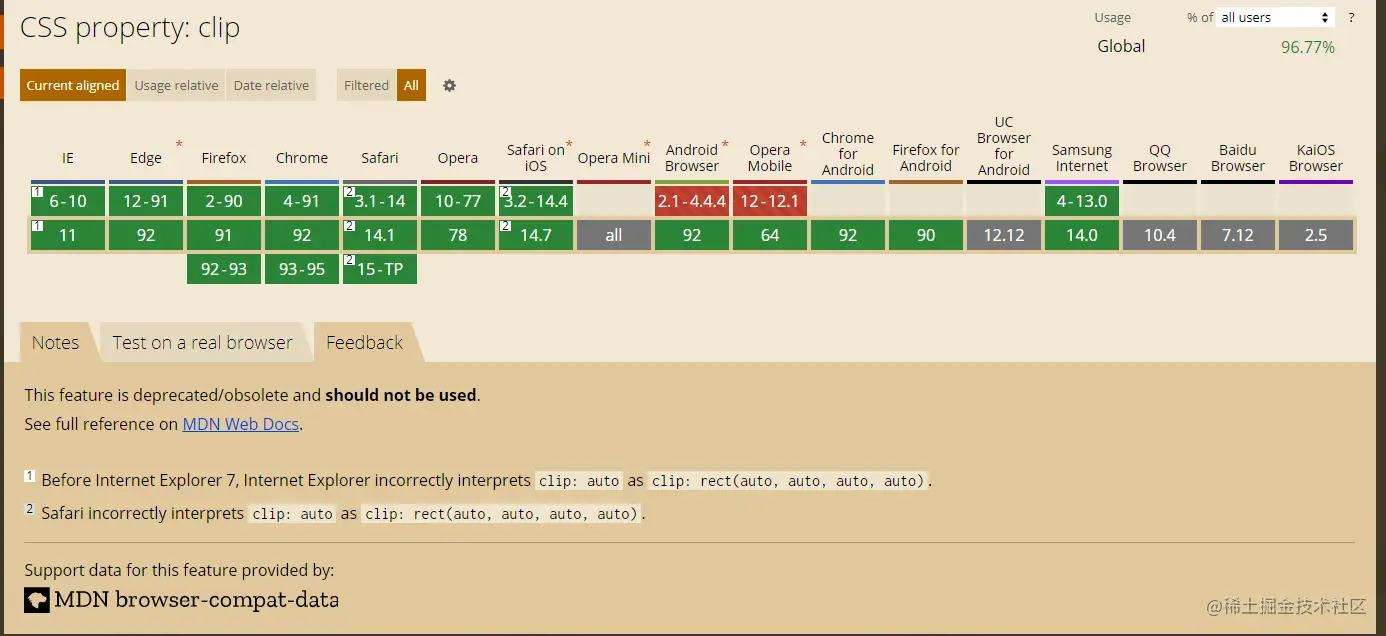Select the KaiOS Browser 2.5 cell

[1316, 235]
